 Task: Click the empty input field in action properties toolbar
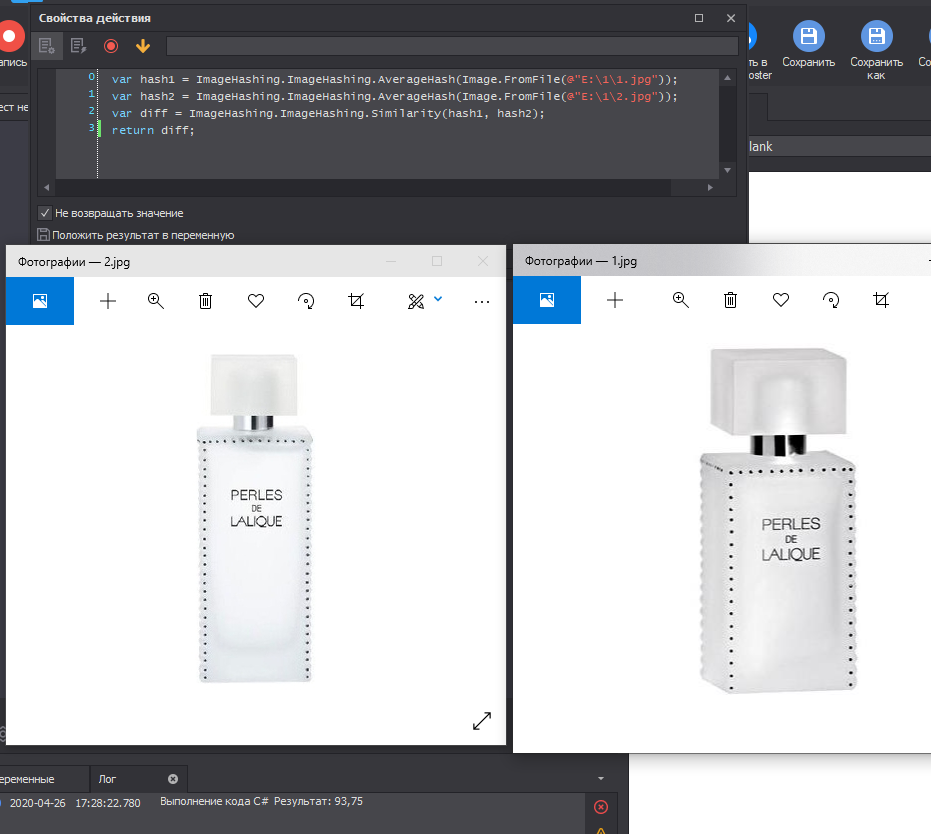[x=452, y=46]
